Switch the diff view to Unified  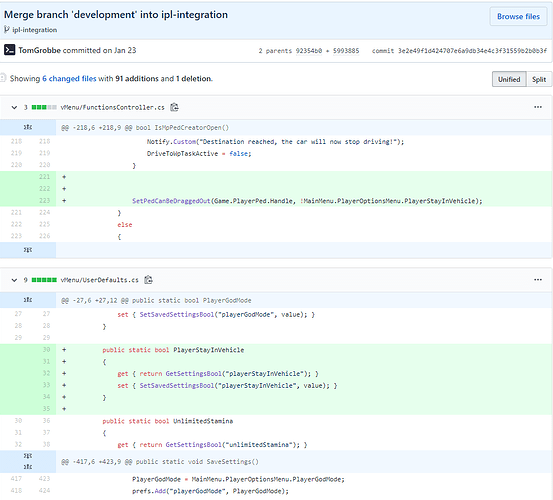click(509, 79)
